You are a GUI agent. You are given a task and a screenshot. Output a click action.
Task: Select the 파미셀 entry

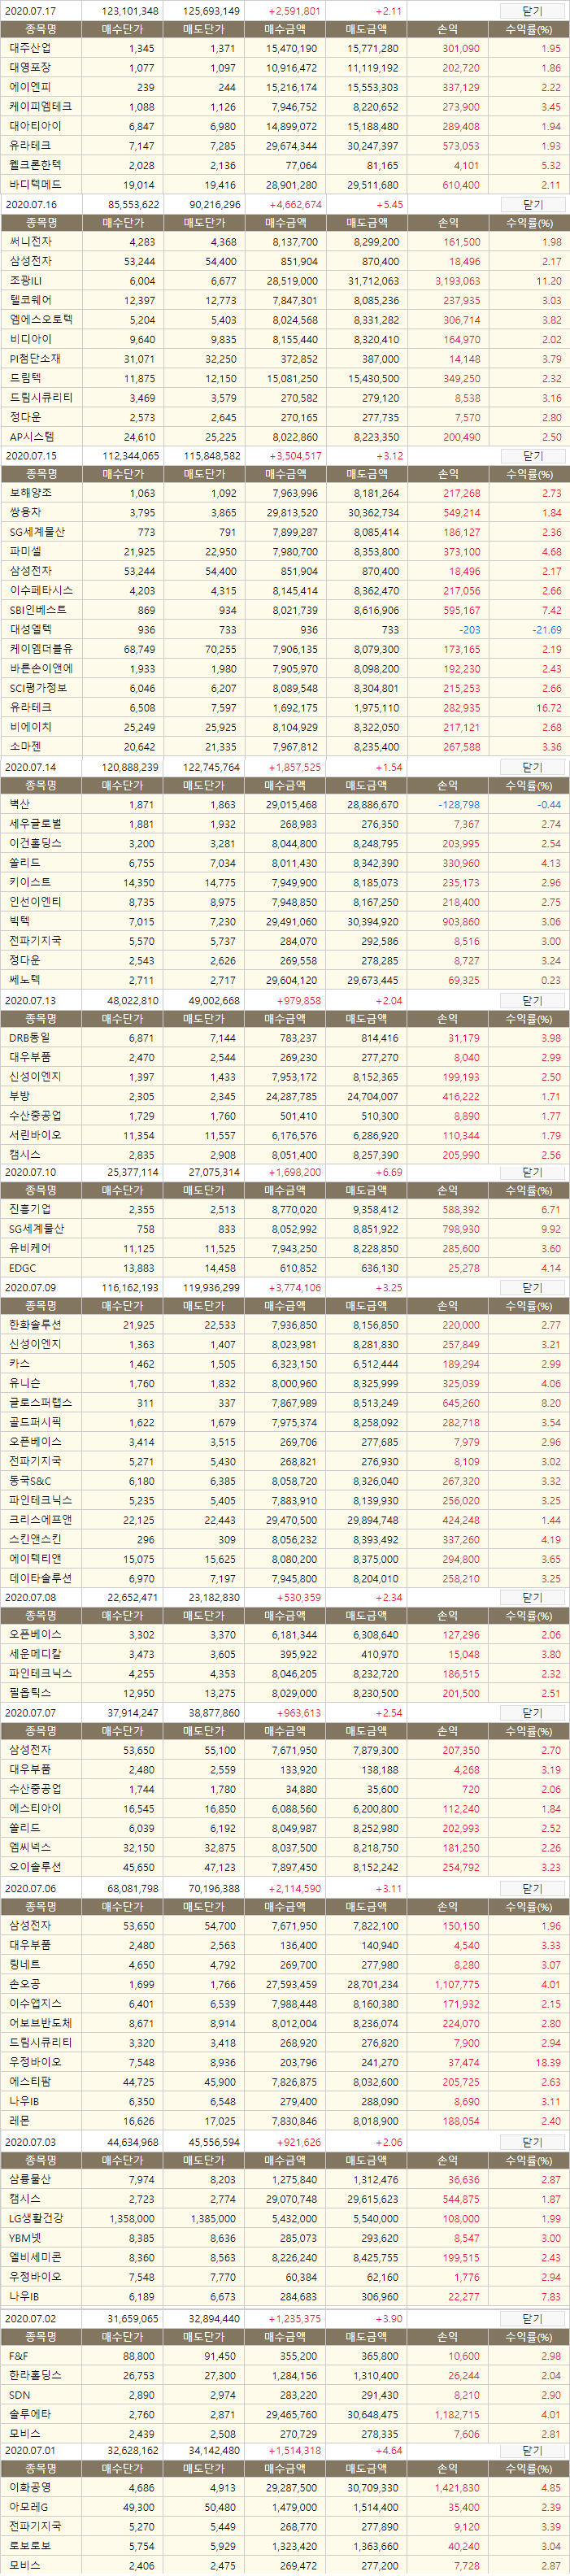pyautogui.click(x=285, y=551)
